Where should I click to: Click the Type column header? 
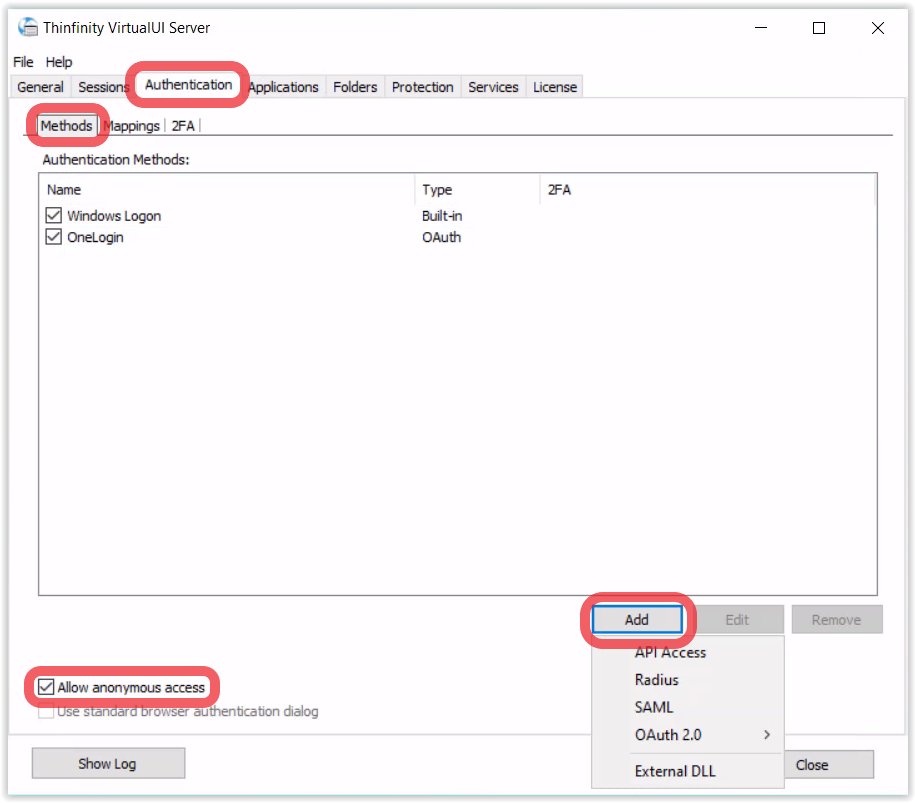[x=477, y=190]
